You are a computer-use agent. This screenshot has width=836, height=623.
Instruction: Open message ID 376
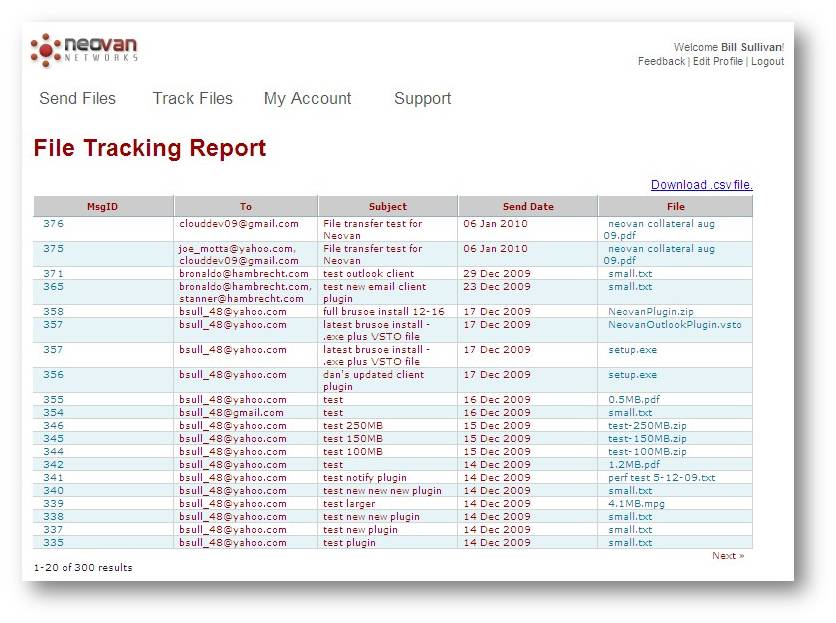(x=53, y=223)
